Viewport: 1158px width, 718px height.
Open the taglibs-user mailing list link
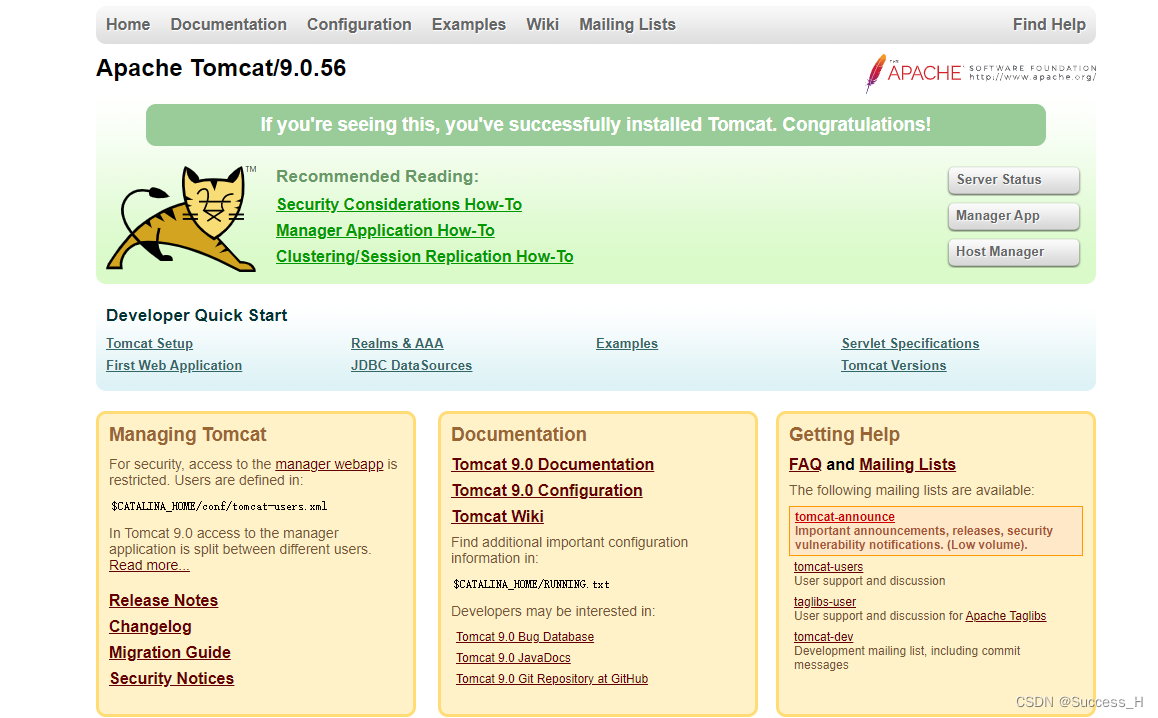point(825,602)
